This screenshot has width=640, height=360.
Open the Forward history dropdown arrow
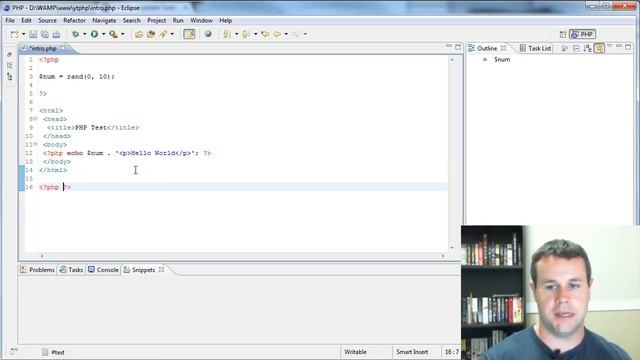click(x=305, y=34)
